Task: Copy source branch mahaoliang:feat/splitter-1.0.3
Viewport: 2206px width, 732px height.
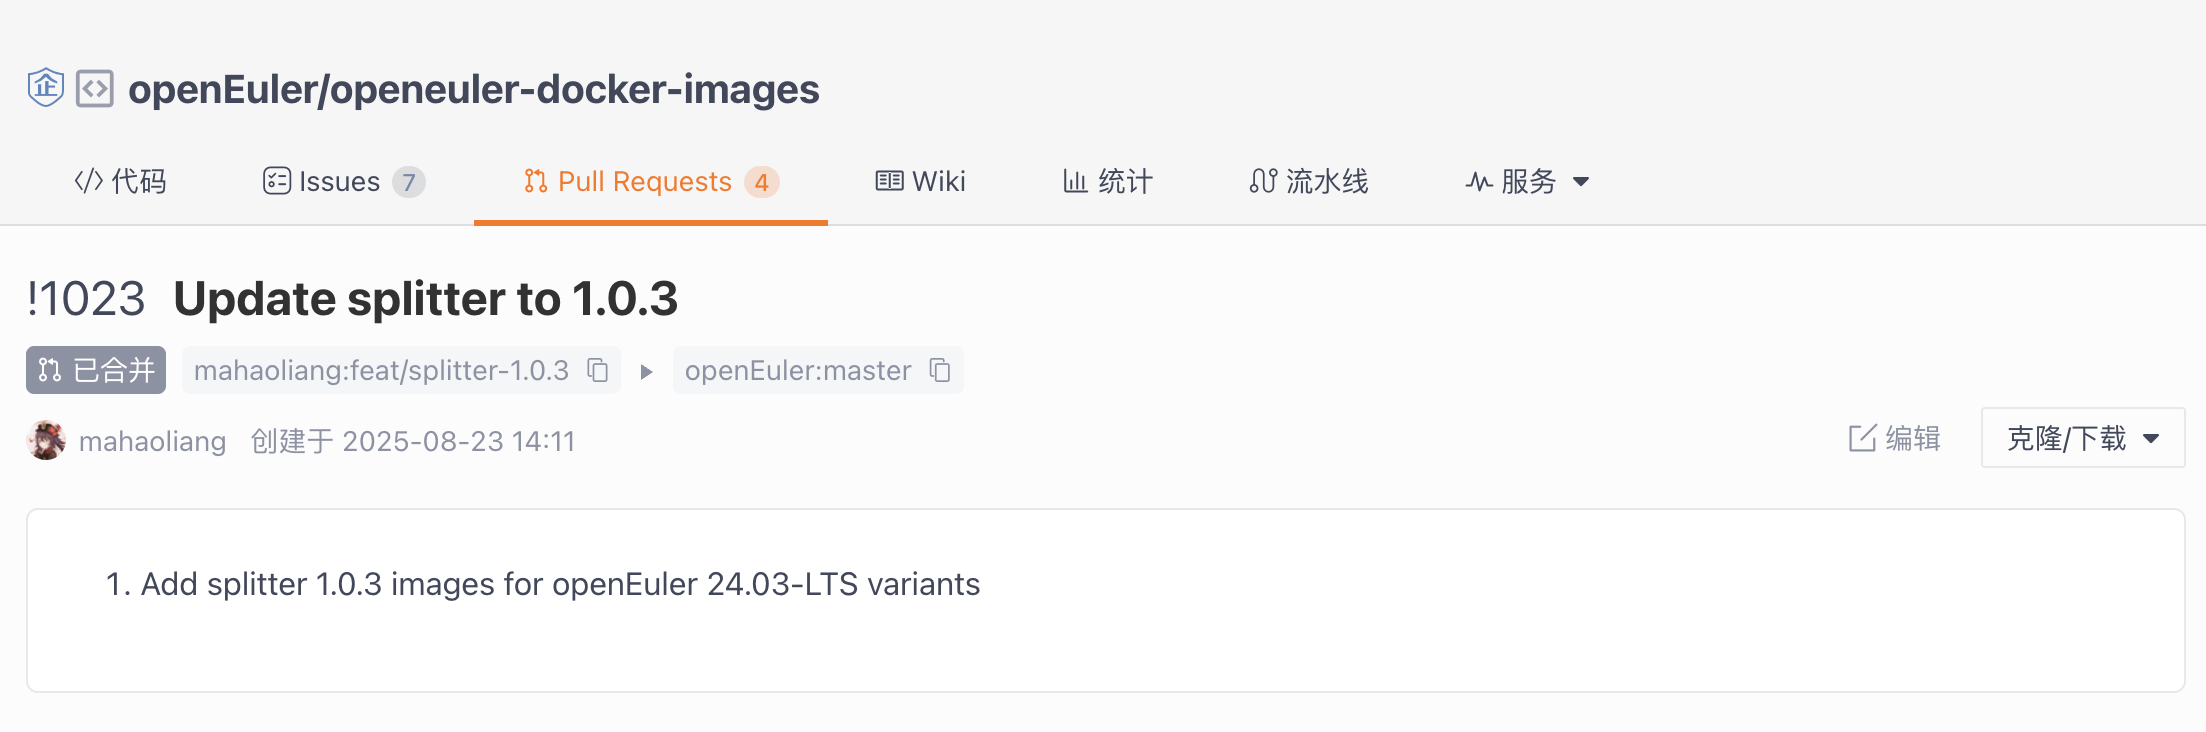Action: click(x=598, y=370)
